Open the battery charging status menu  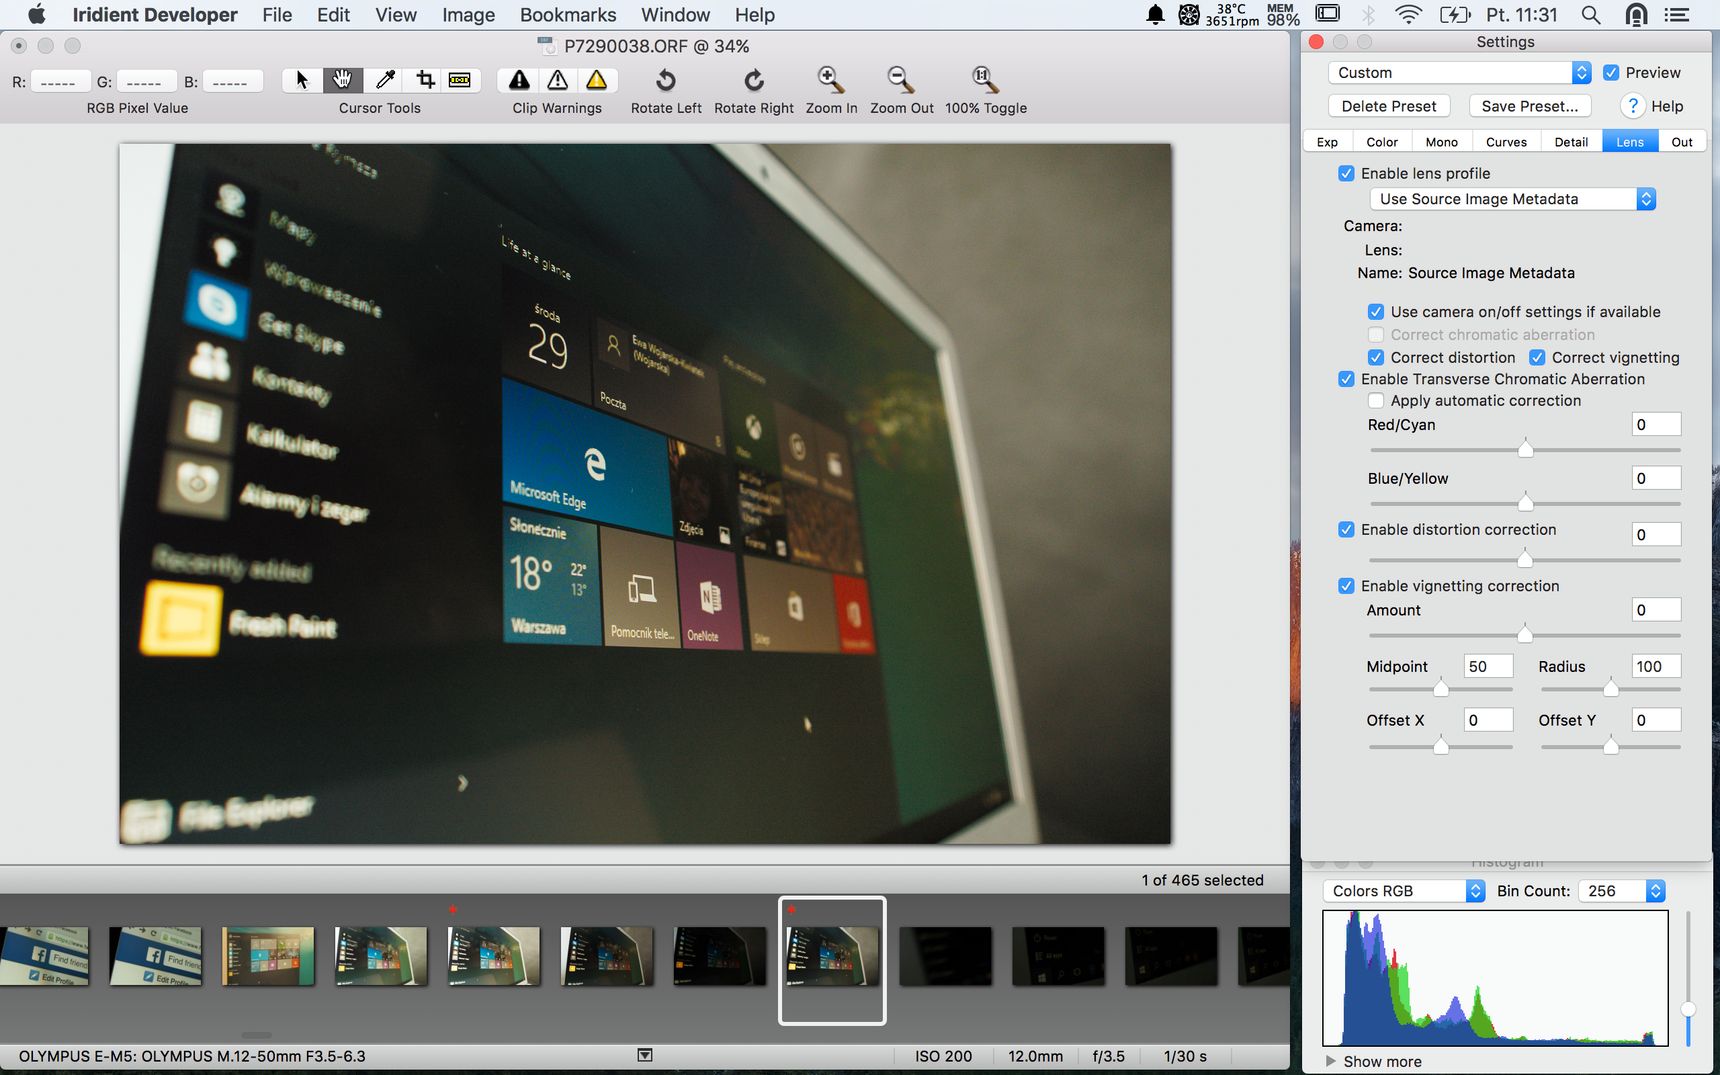click(x=1455, y=14)
